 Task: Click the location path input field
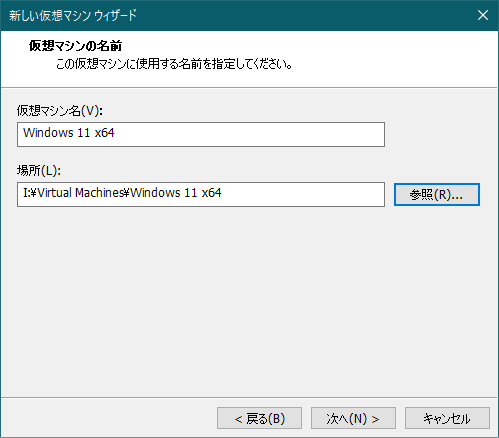click(x=201, y=194)
